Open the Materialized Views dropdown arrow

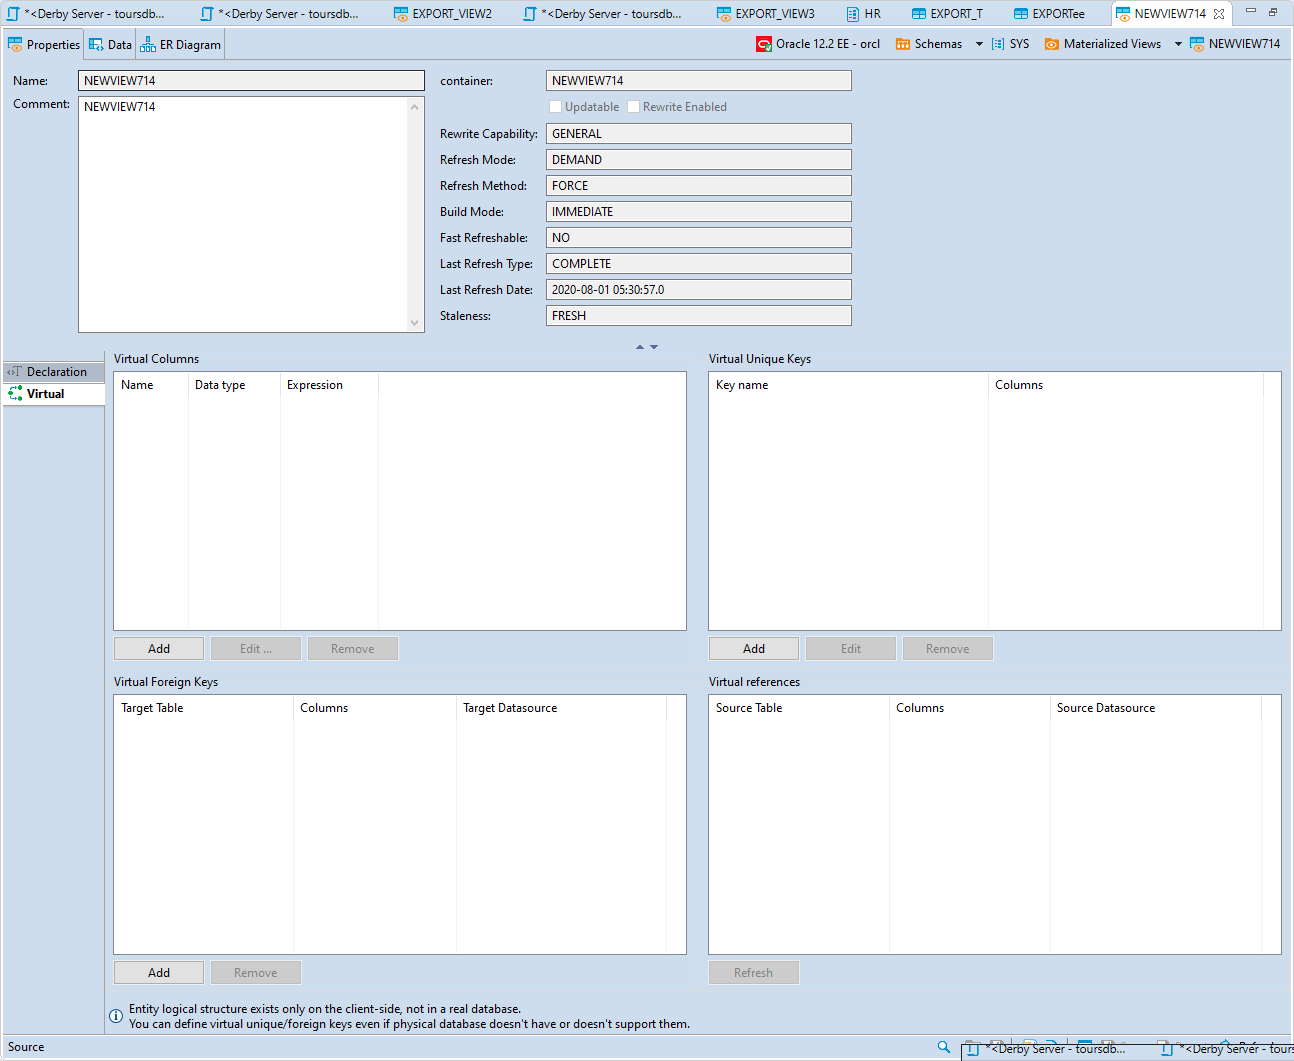pyautogui.click(x=1178, y=43)
